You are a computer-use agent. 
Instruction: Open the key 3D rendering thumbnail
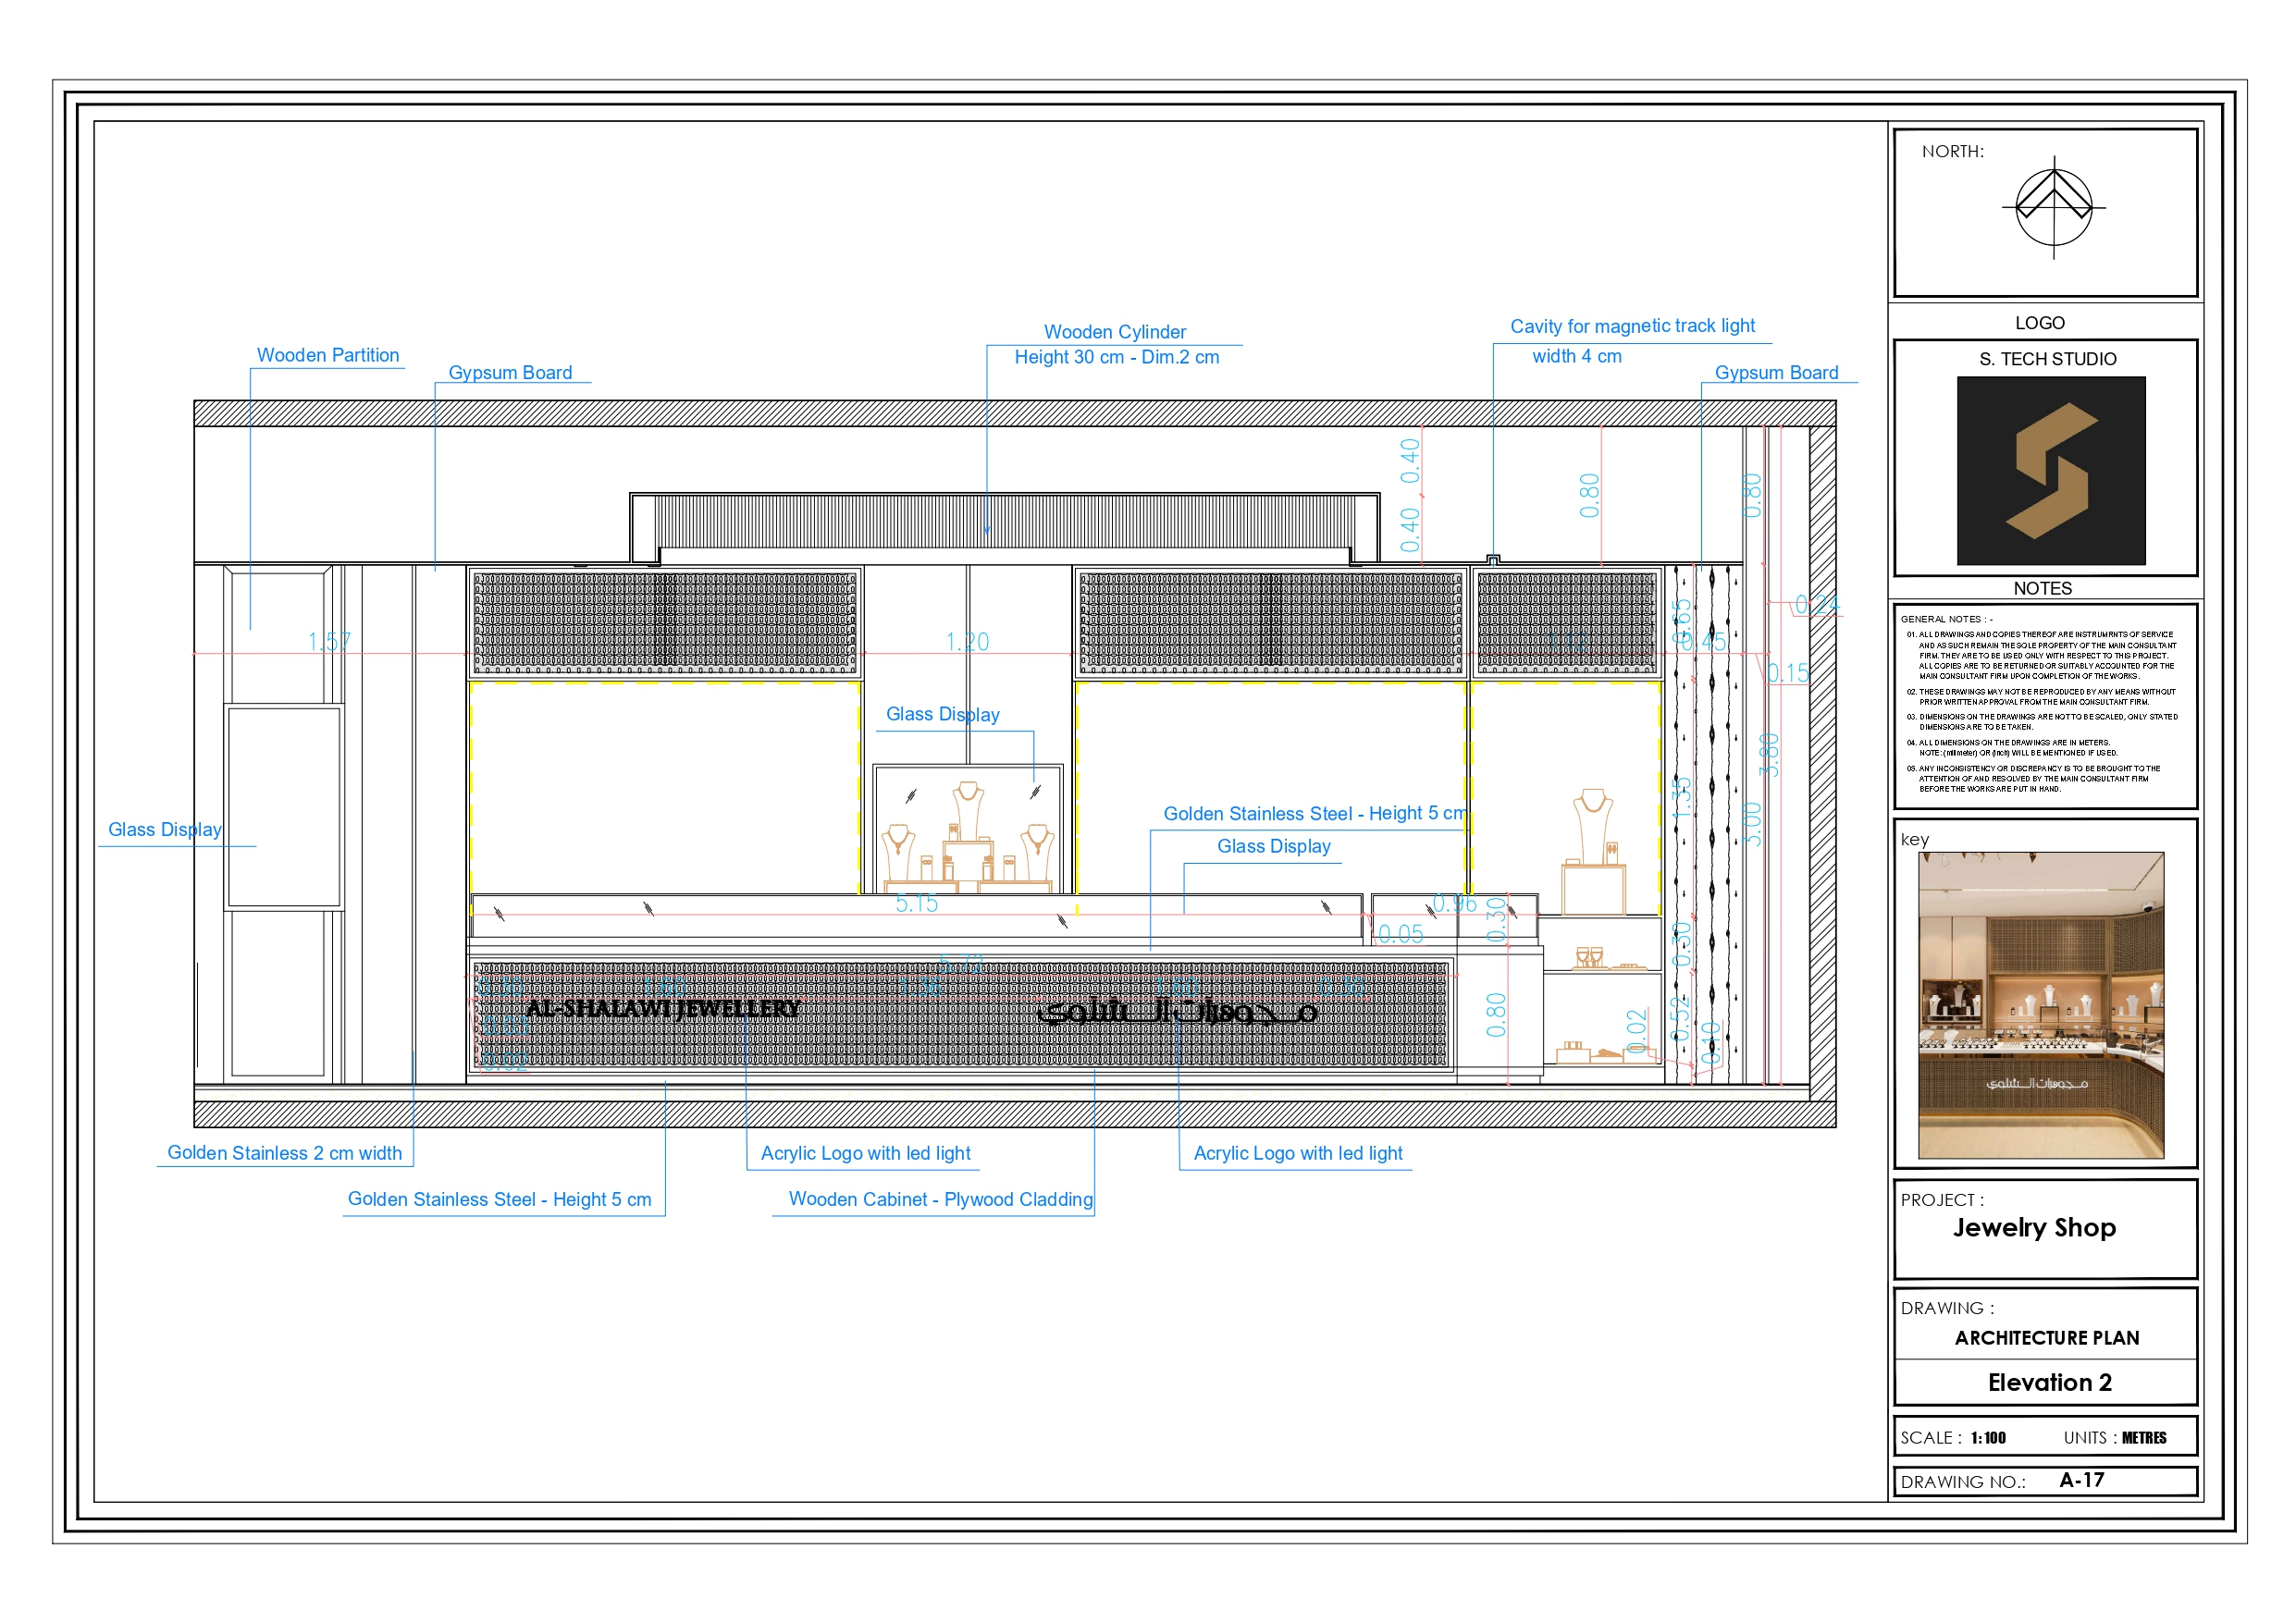[x=2040, y=1004]
